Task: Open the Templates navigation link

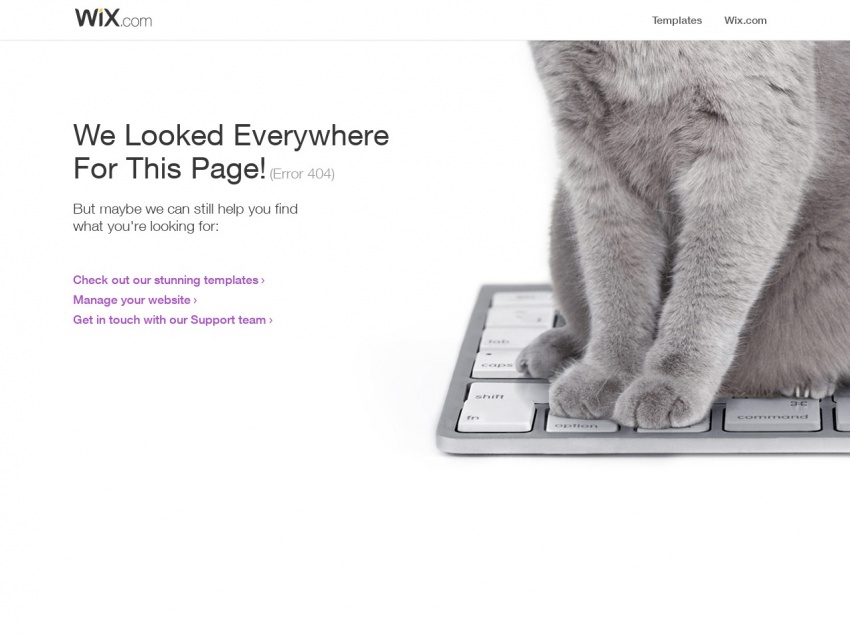Action: (677, 20)
